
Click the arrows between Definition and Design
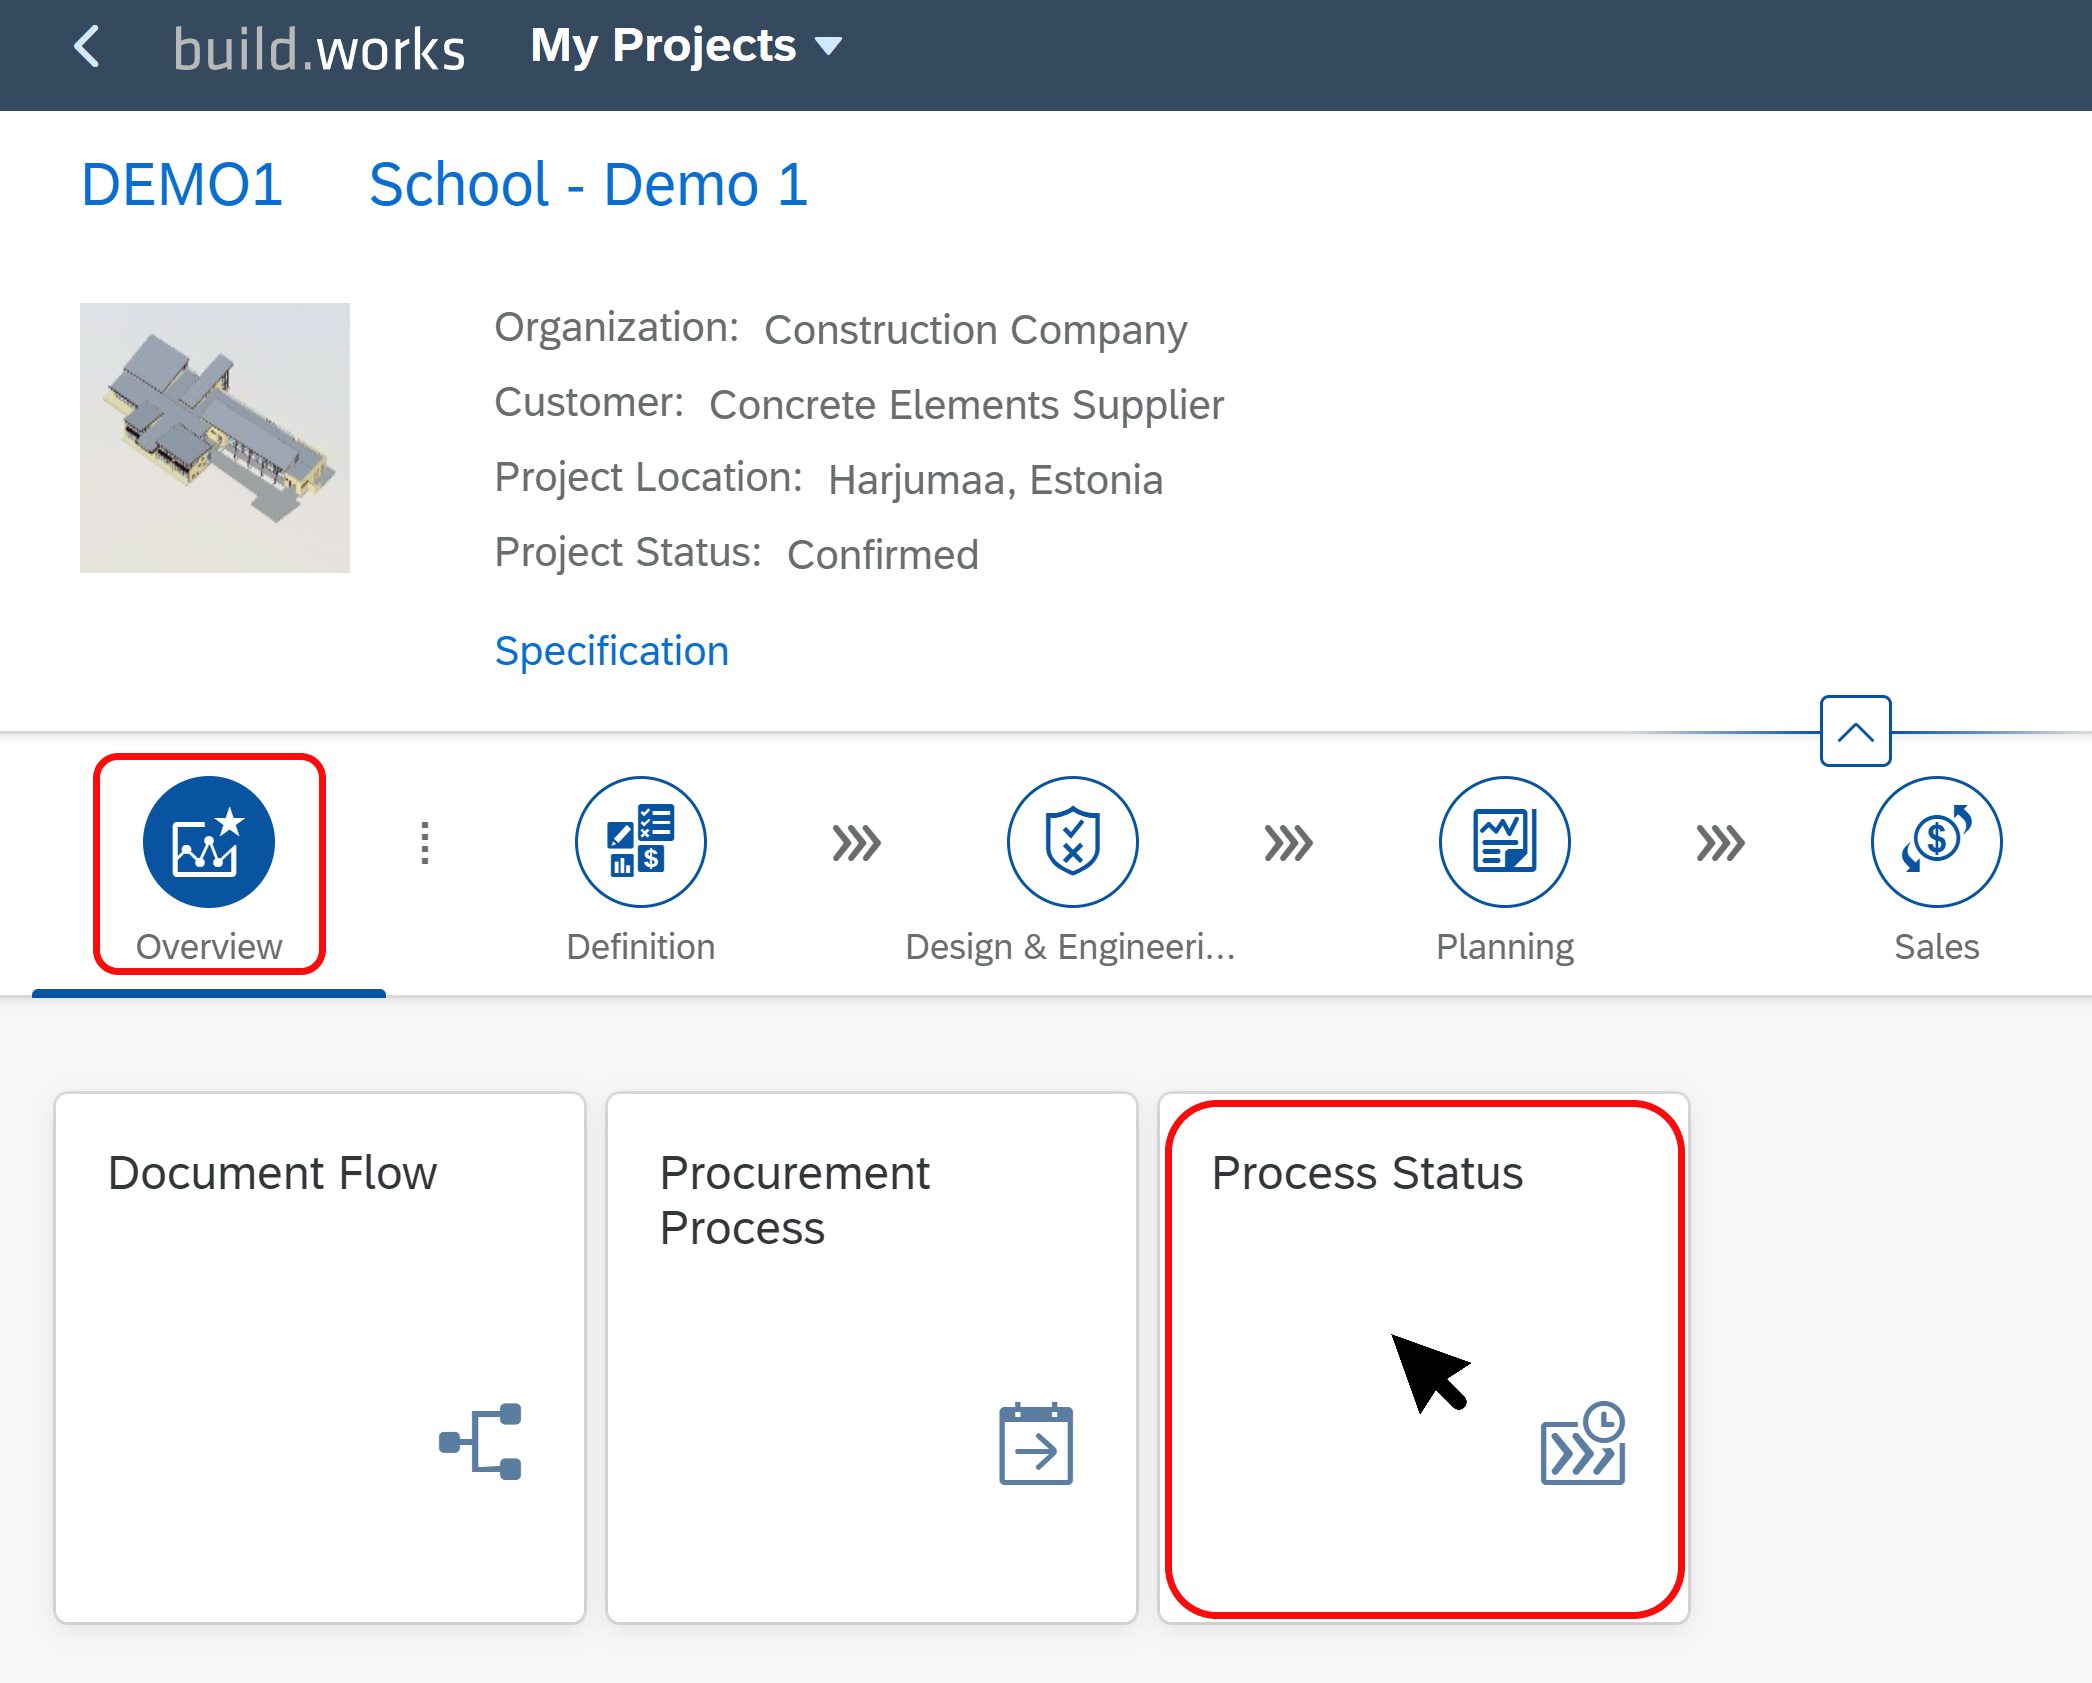(857, 842)
